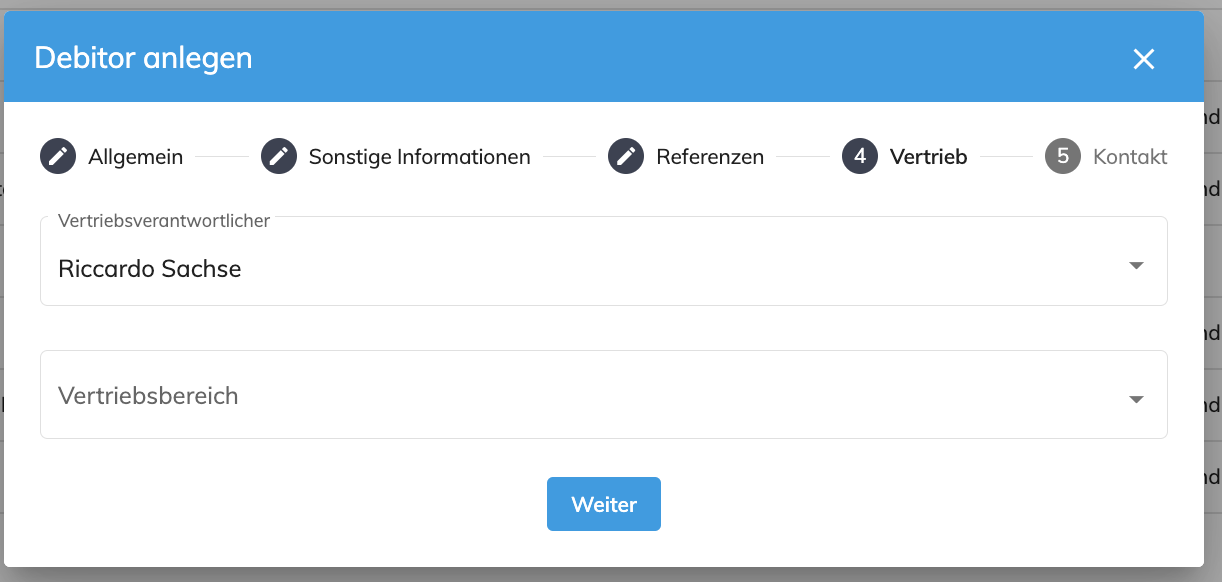Expand the Vertriebsverantwortlicher dropdown arrow
1222x582 pixels.
(x=1136, y=266)
